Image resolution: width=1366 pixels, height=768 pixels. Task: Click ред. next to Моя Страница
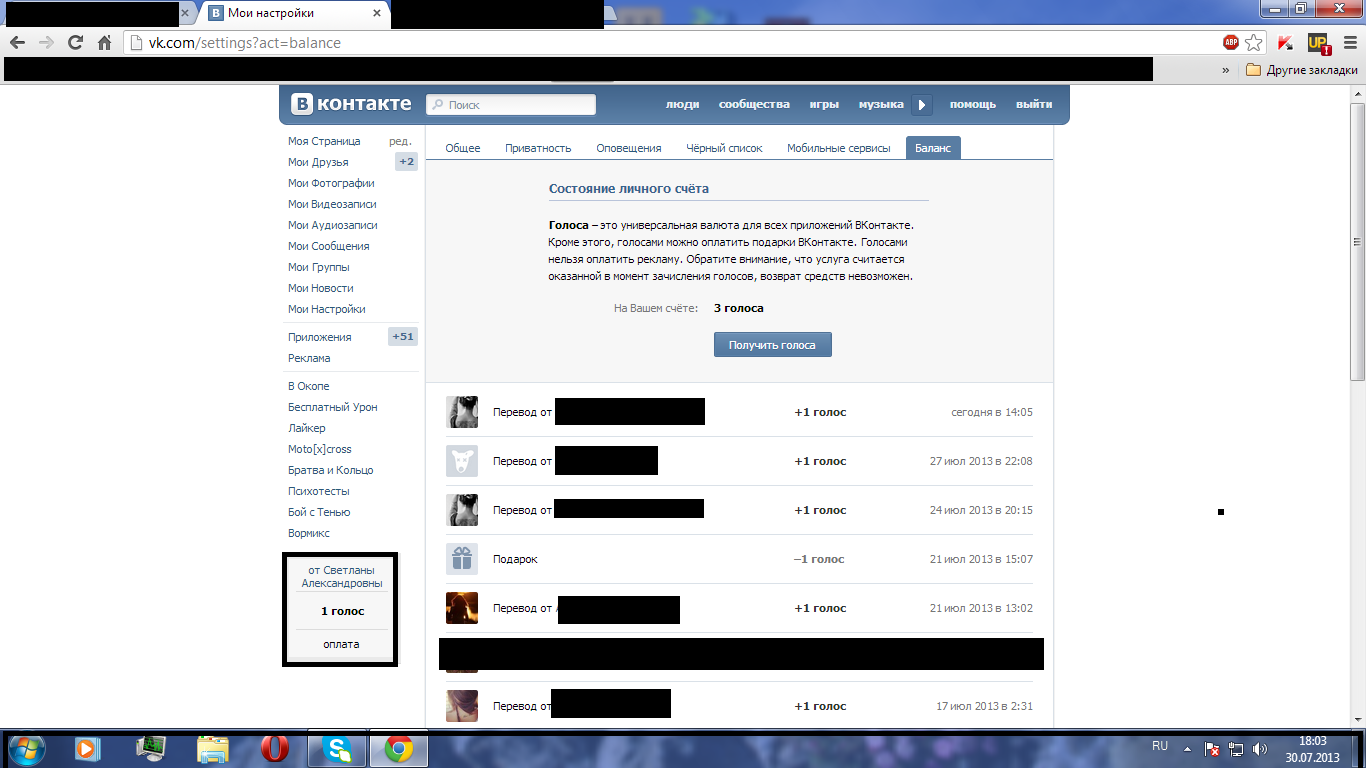(x=400, y=141)
